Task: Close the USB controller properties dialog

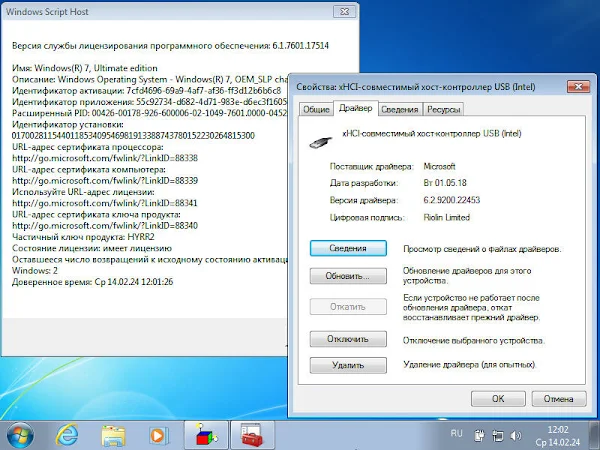Action: click(x=578, y=86)
